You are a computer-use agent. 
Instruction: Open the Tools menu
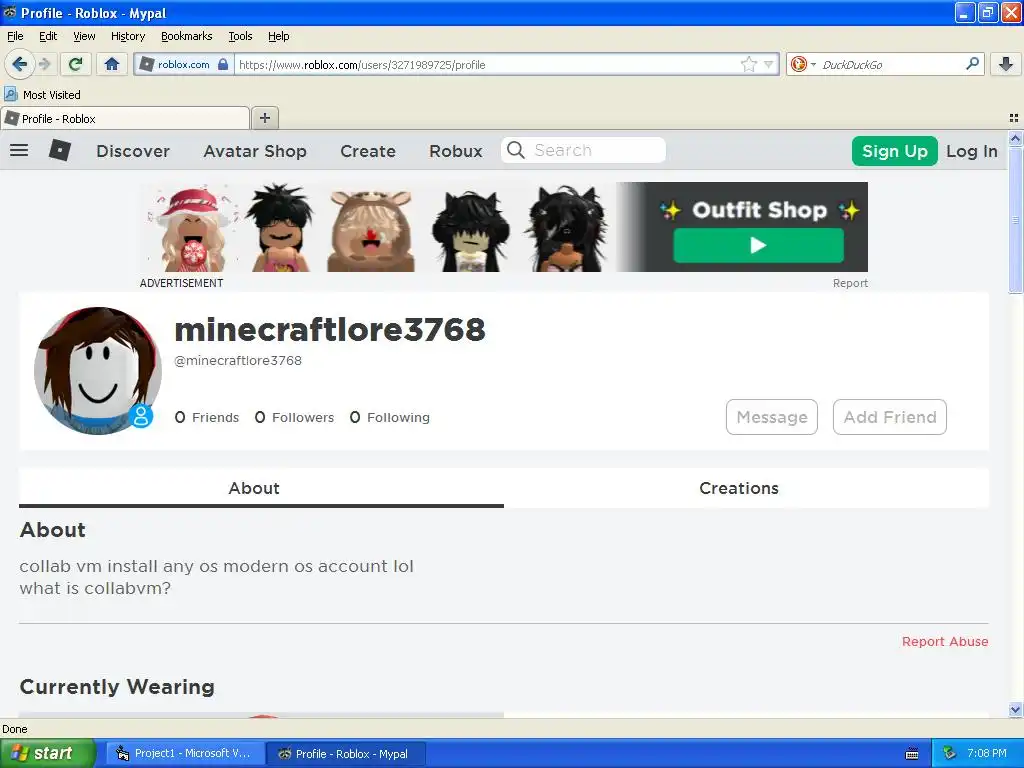(x=240, y=36)
